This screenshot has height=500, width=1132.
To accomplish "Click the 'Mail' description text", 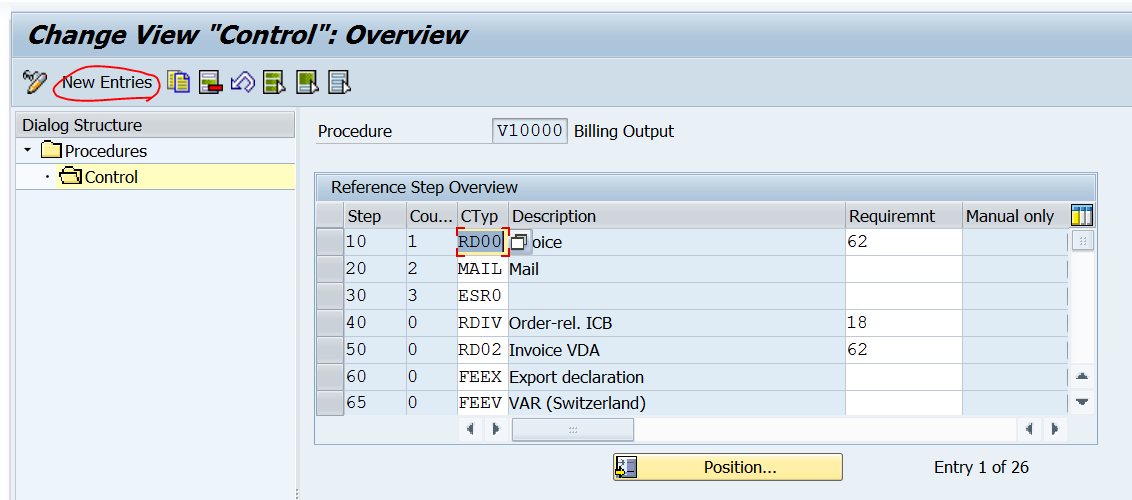I will [525, 270].
